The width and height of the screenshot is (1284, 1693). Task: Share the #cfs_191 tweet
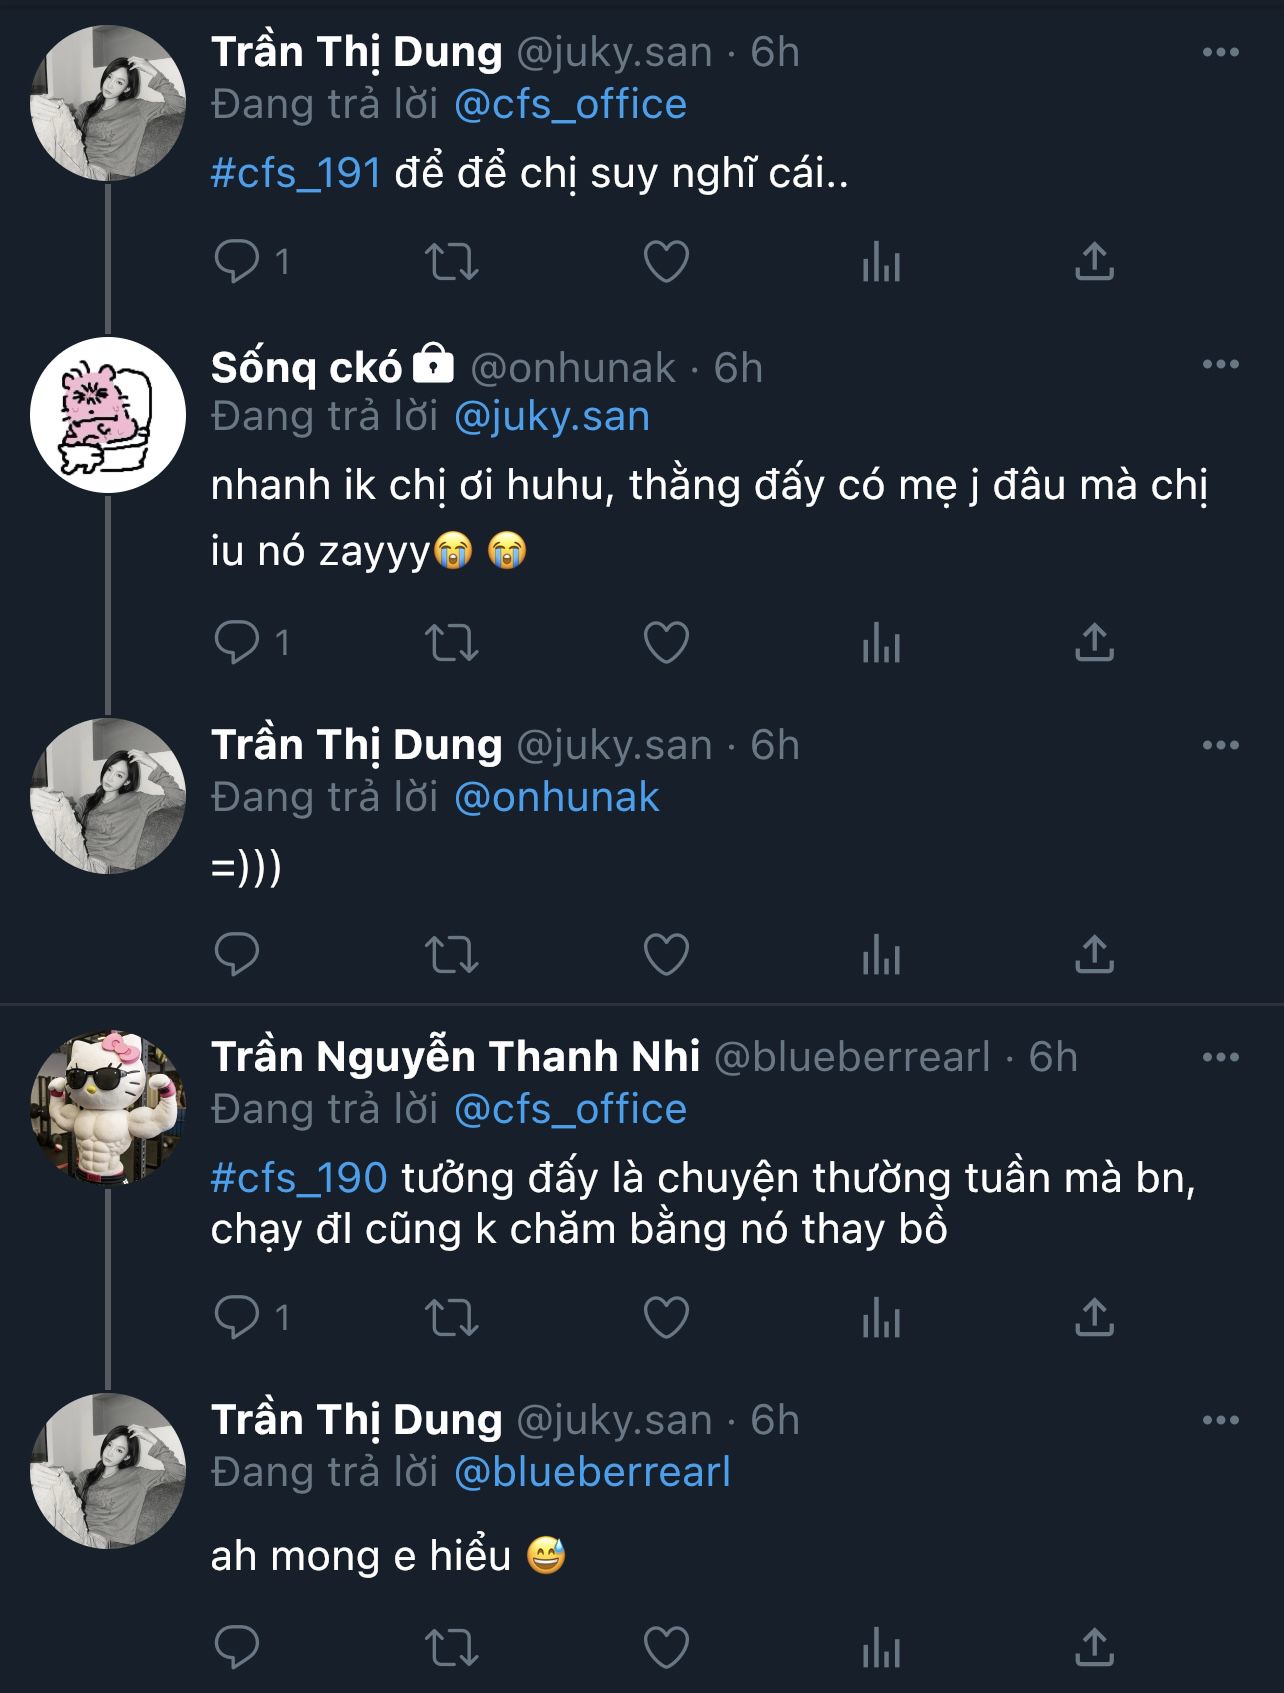(x=1094, y=262)
